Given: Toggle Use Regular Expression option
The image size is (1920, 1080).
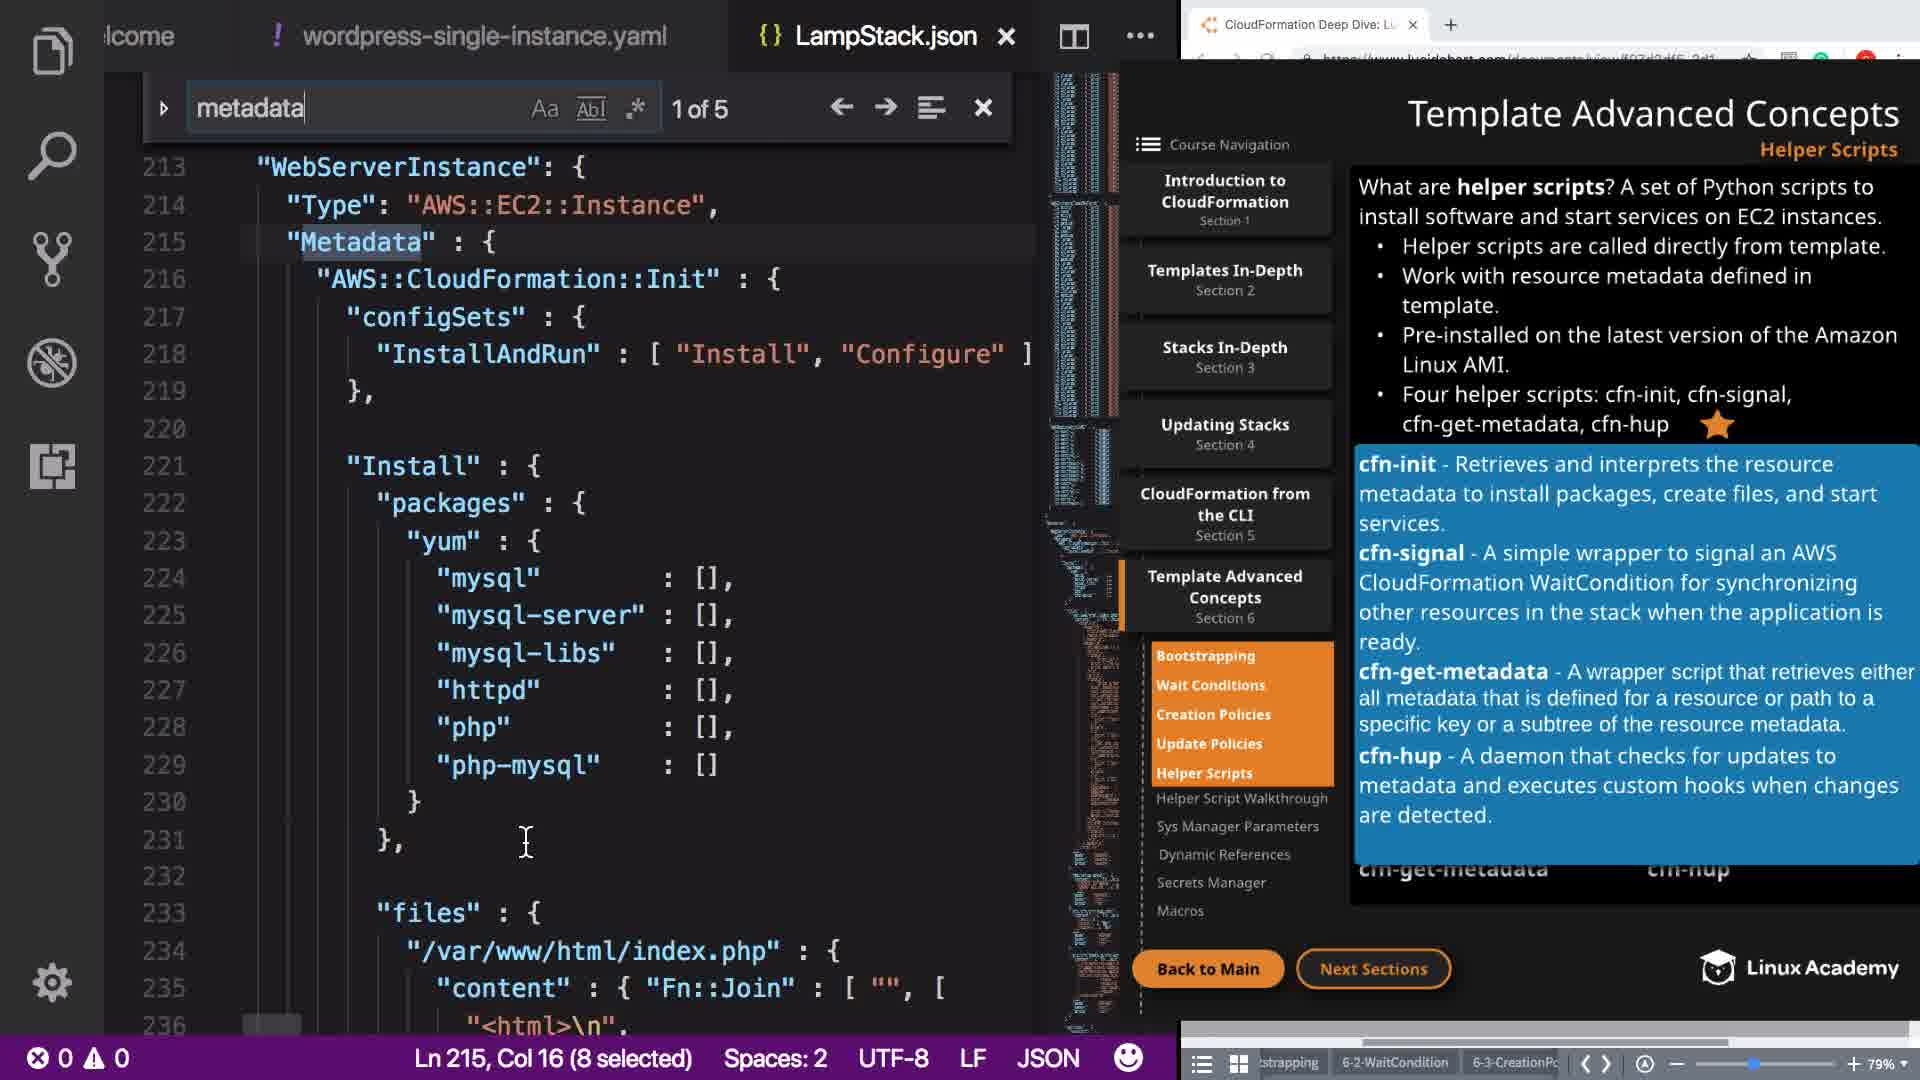Looking at the screenshot, I should [x=635, y=109].
